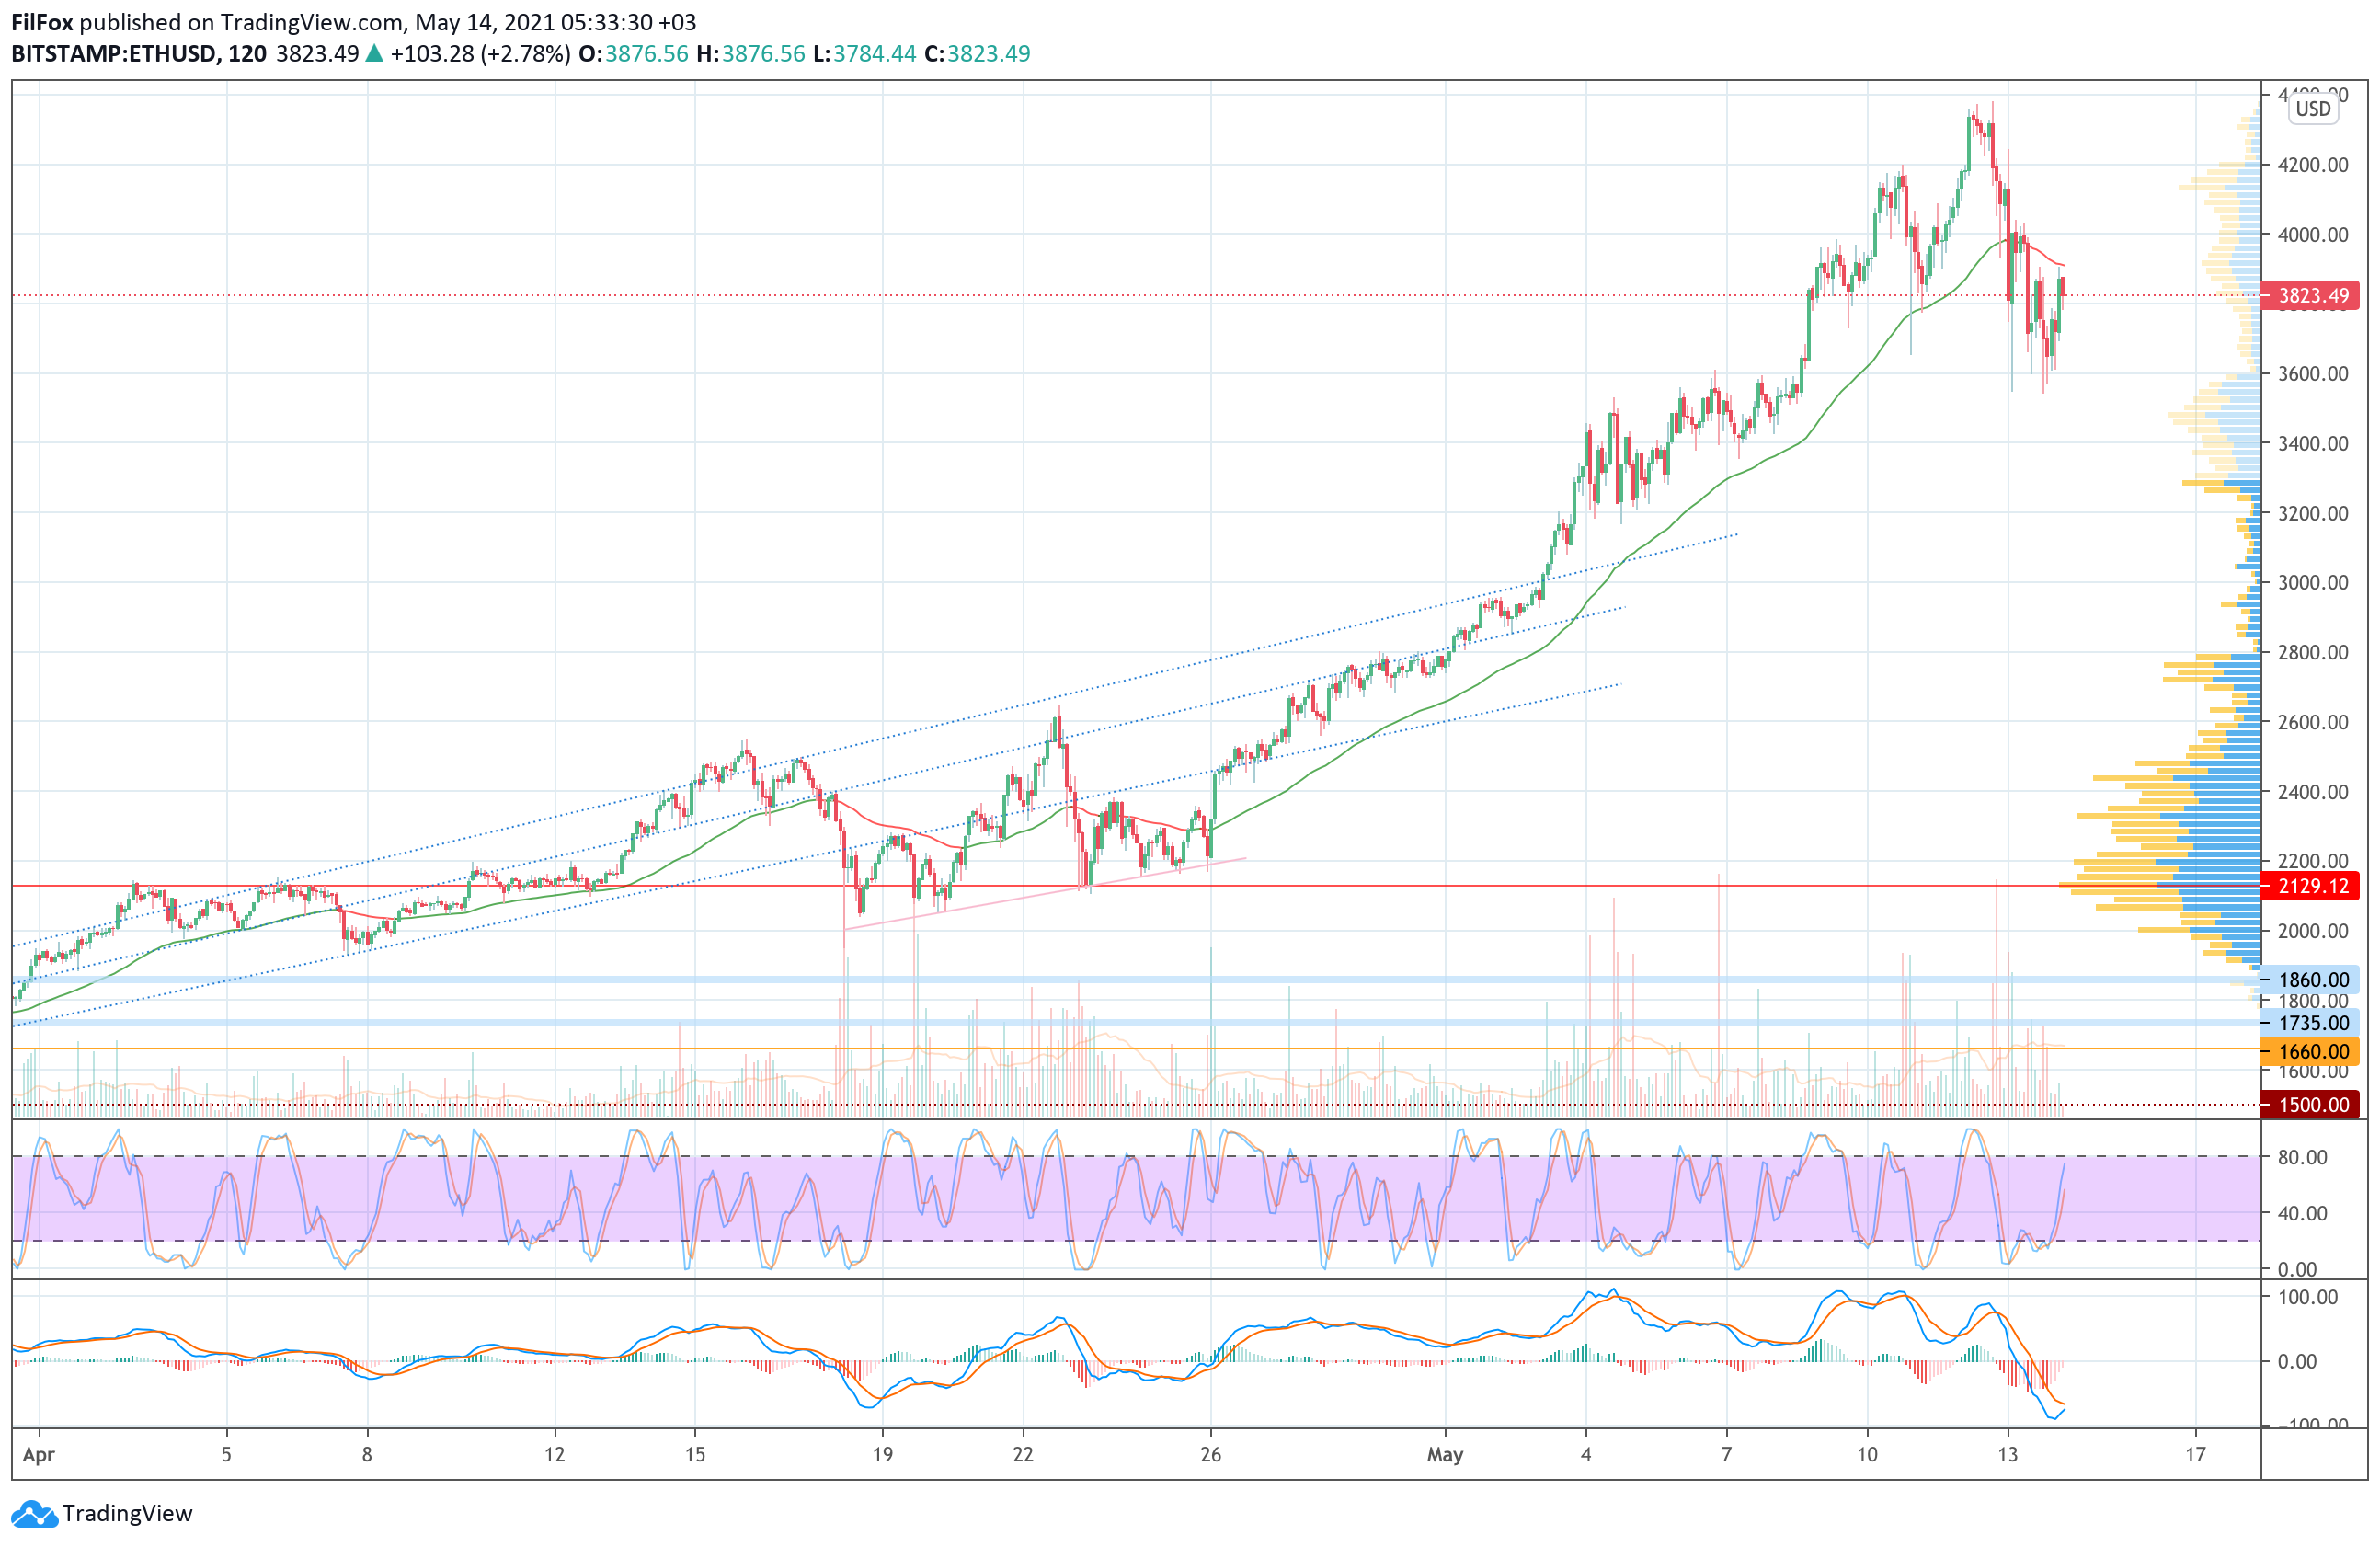This screenshot has width=2380, height=1547.
Task: Select the May label on time axis
Action: tap(1444, 1455)
